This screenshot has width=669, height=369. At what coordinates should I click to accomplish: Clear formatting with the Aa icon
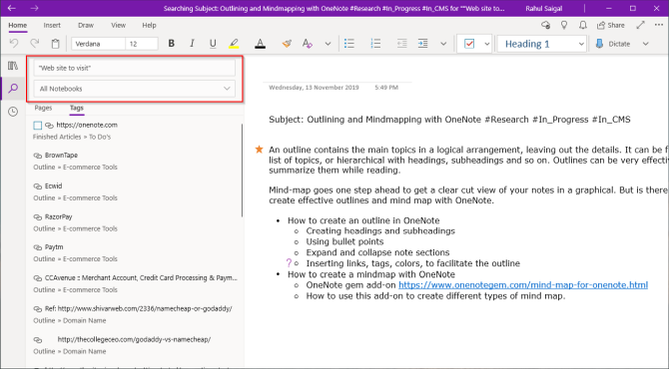pyautogui.click(x=307, y=44)
